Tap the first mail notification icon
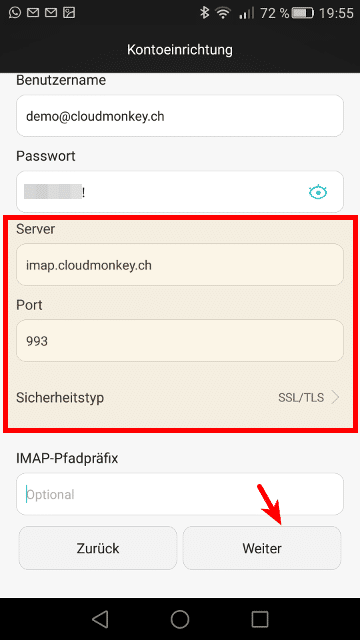 [33, 13]
